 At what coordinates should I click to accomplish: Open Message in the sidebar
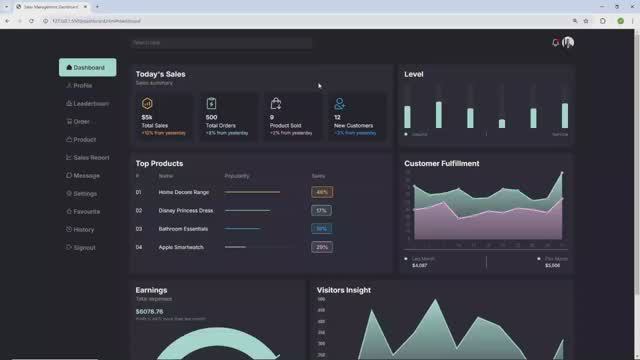point(83,175)
